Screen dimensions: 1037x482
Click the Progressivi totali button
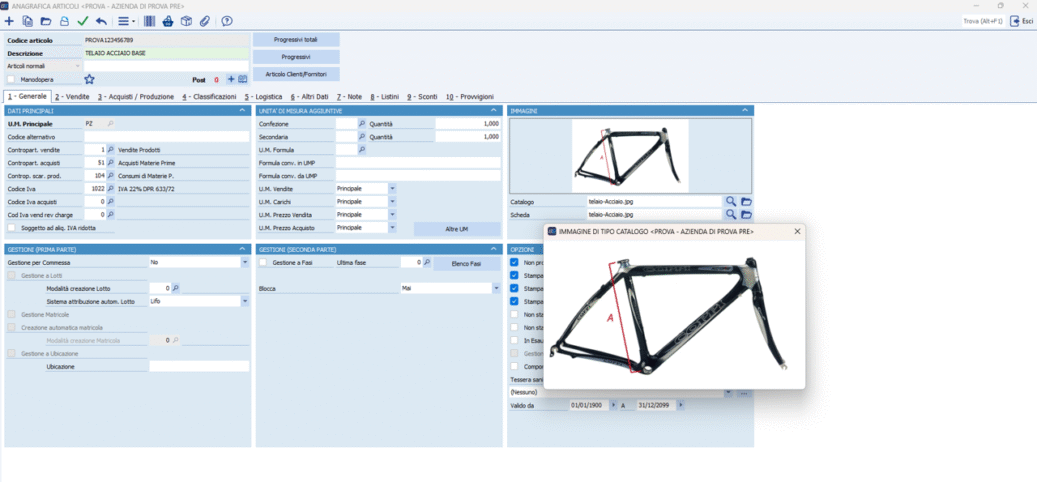(296, 39)
